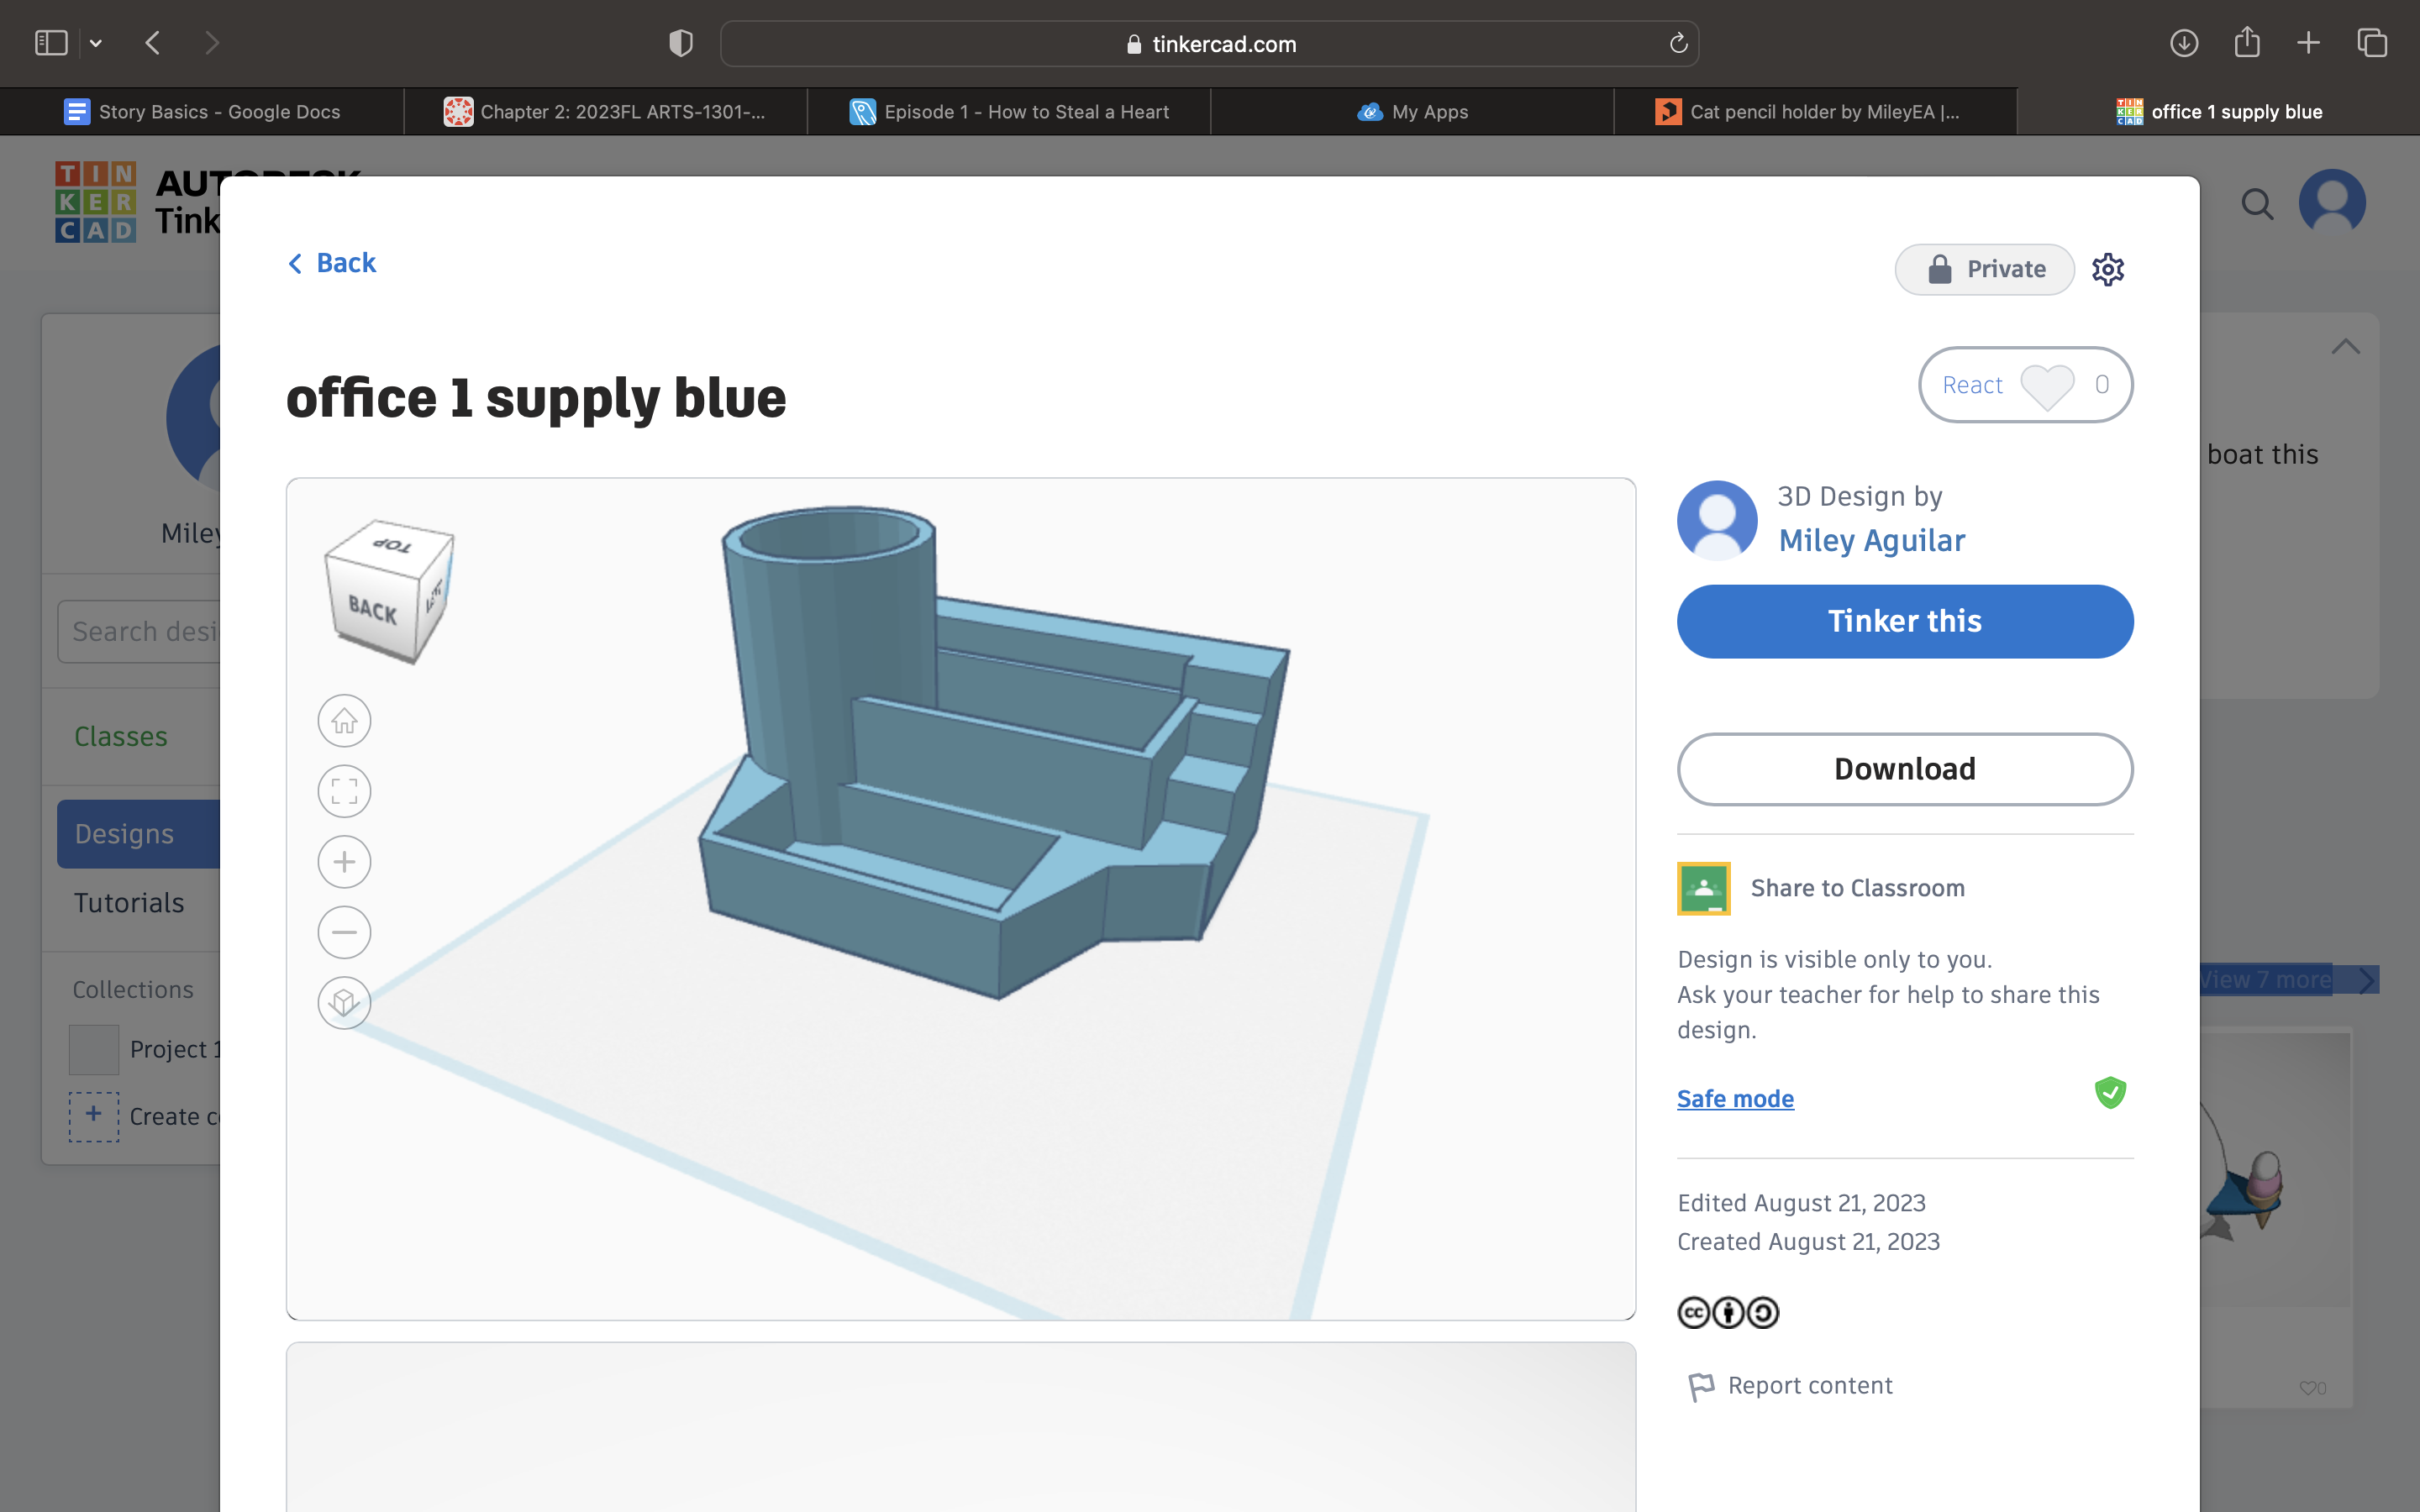2420x1512 pixels.
Task: Click the Tinker this button
Action: click(x=1905, y=621)
